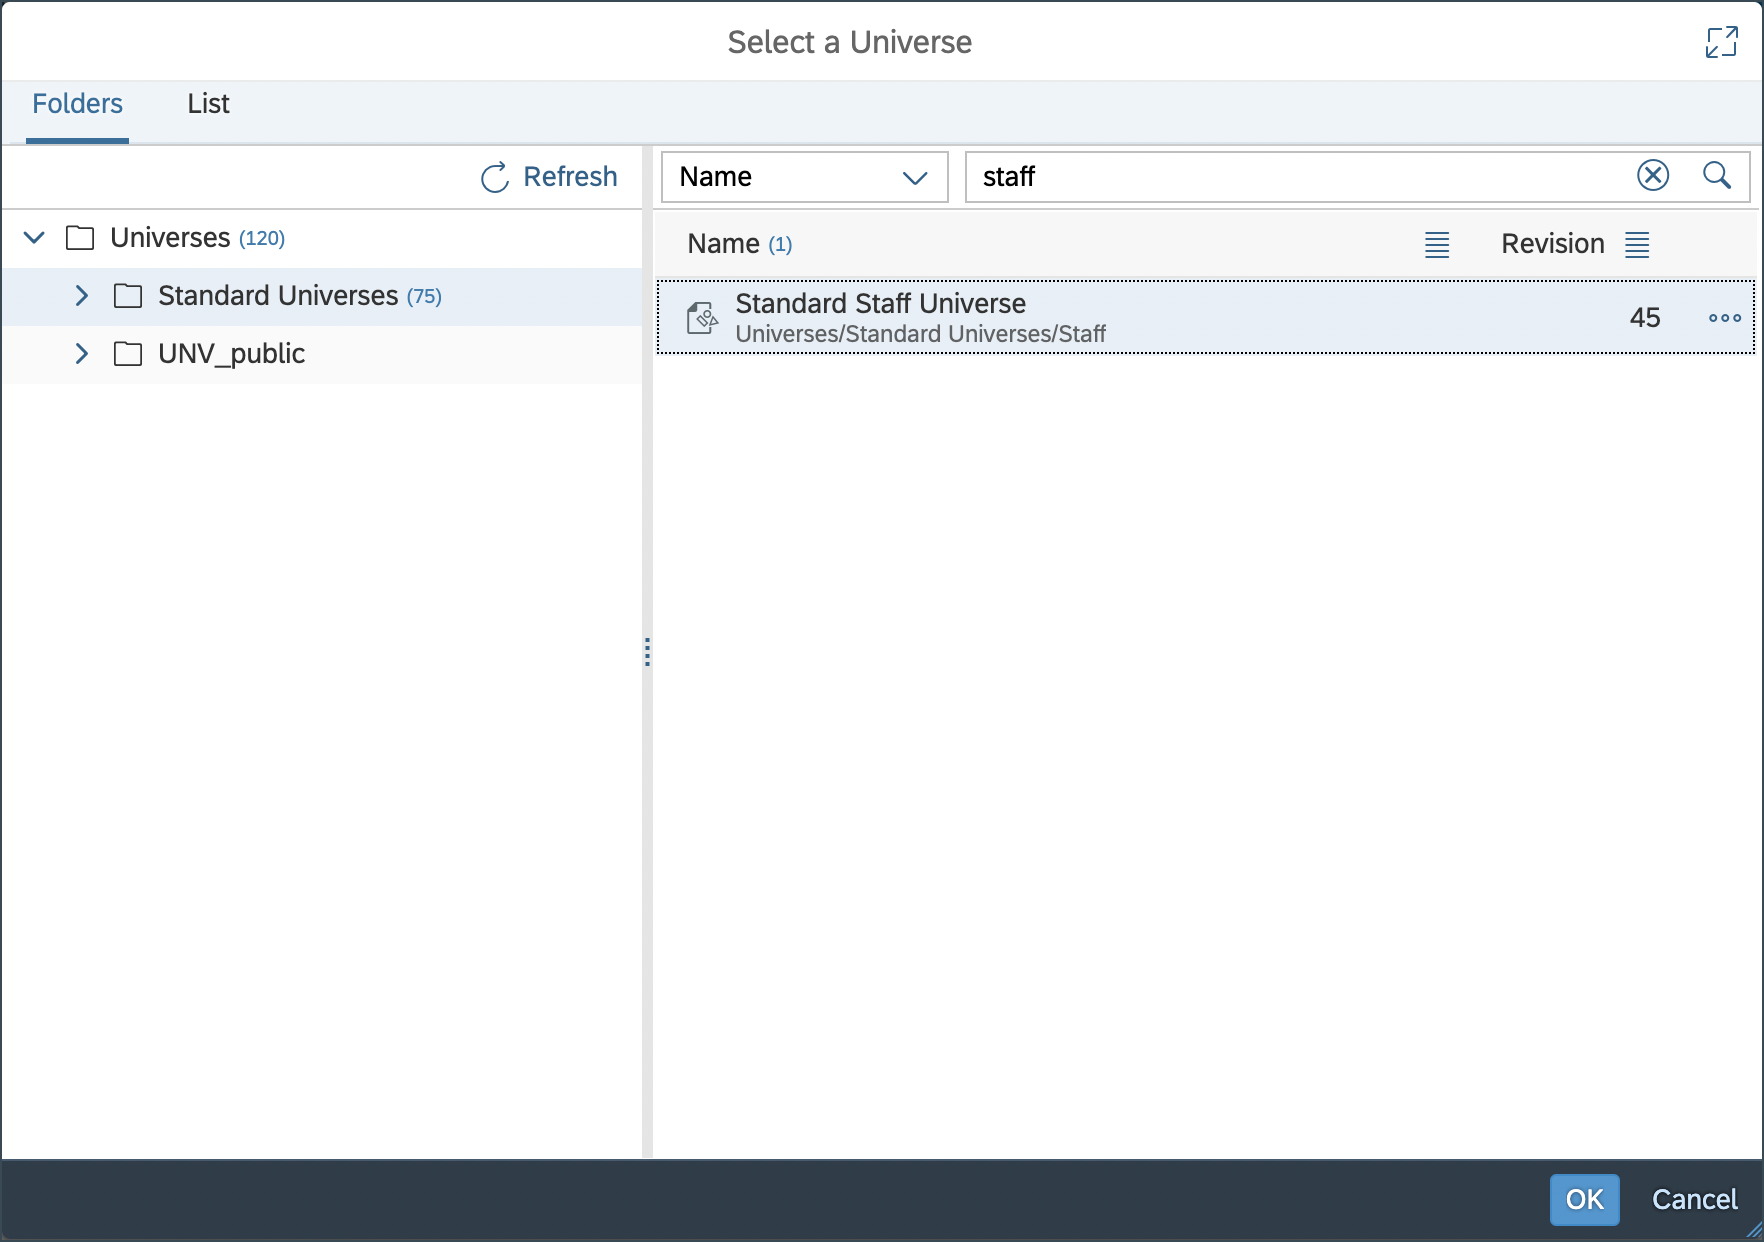Click the pane splitter handle dots

click(x=647, y=652)
